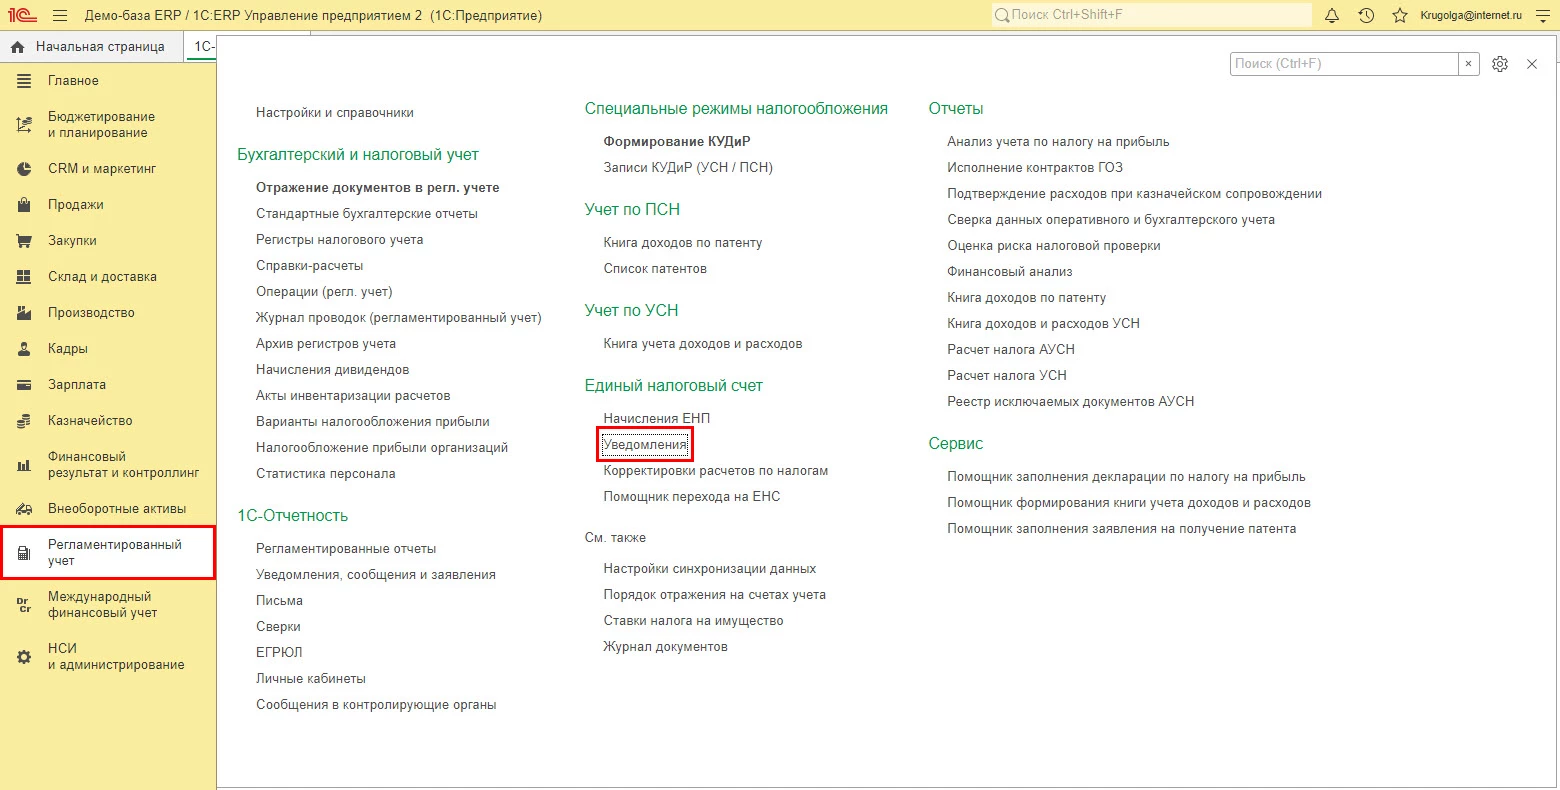The width and height of the screenshot is (1560, 790).
Task: Open the 1C main menu hamburger icon
Action: click(x=60, y=16)
